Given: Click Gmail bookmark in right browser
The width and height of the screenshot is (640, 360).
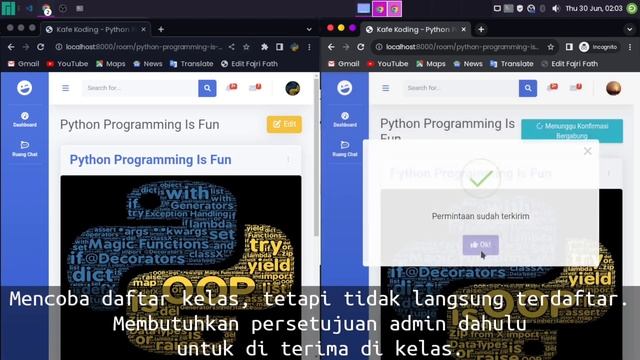Looking at the screenshot, I should tap(344, 64).
